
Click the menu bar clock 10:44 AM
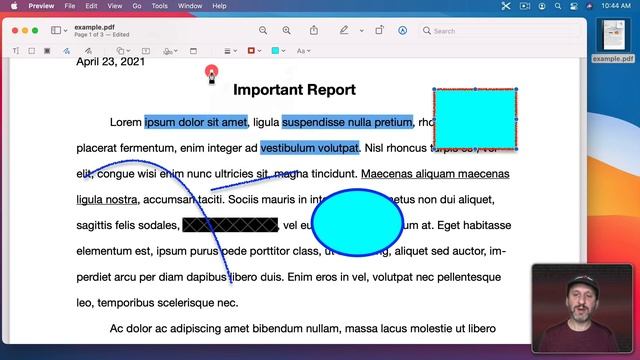click(x=616, y=6)
